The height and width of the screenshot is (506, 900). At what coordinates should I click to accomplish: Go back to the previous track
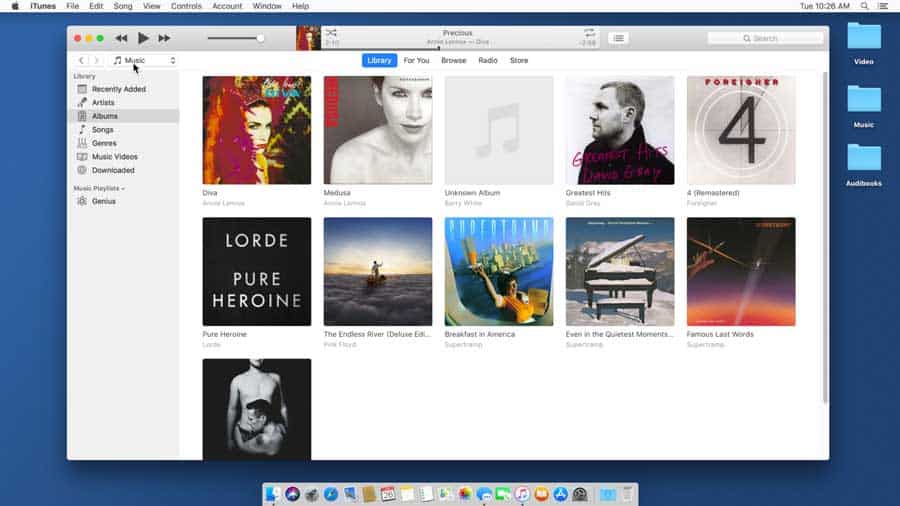point(121,38)
